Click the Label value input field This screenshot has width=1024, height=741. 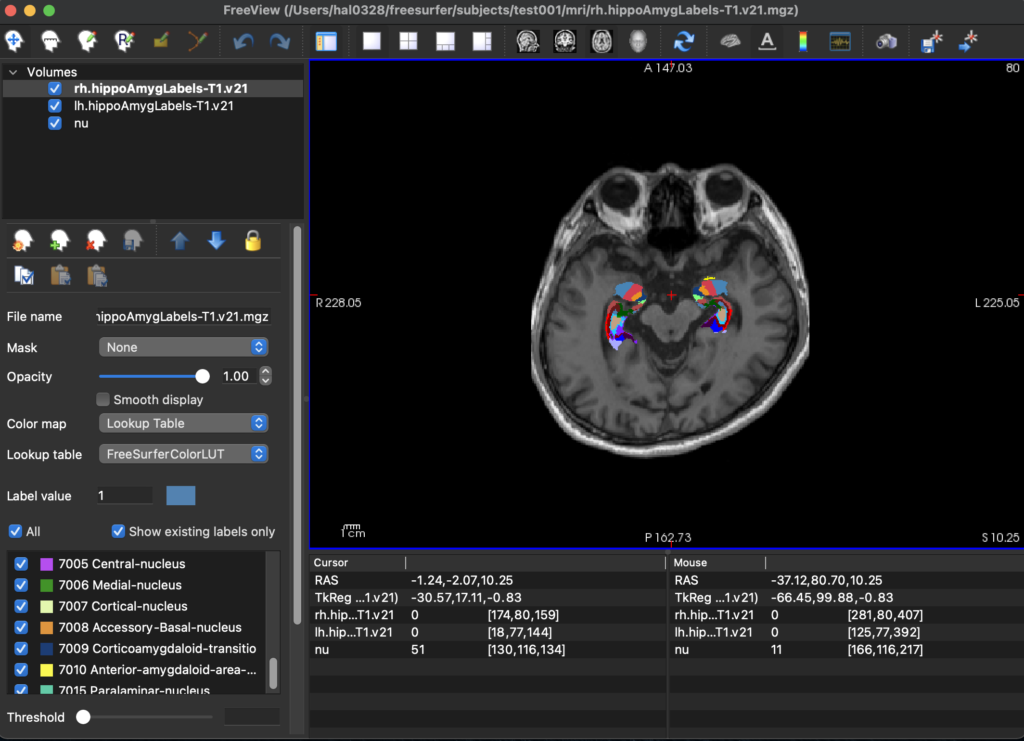coord(124,496)
